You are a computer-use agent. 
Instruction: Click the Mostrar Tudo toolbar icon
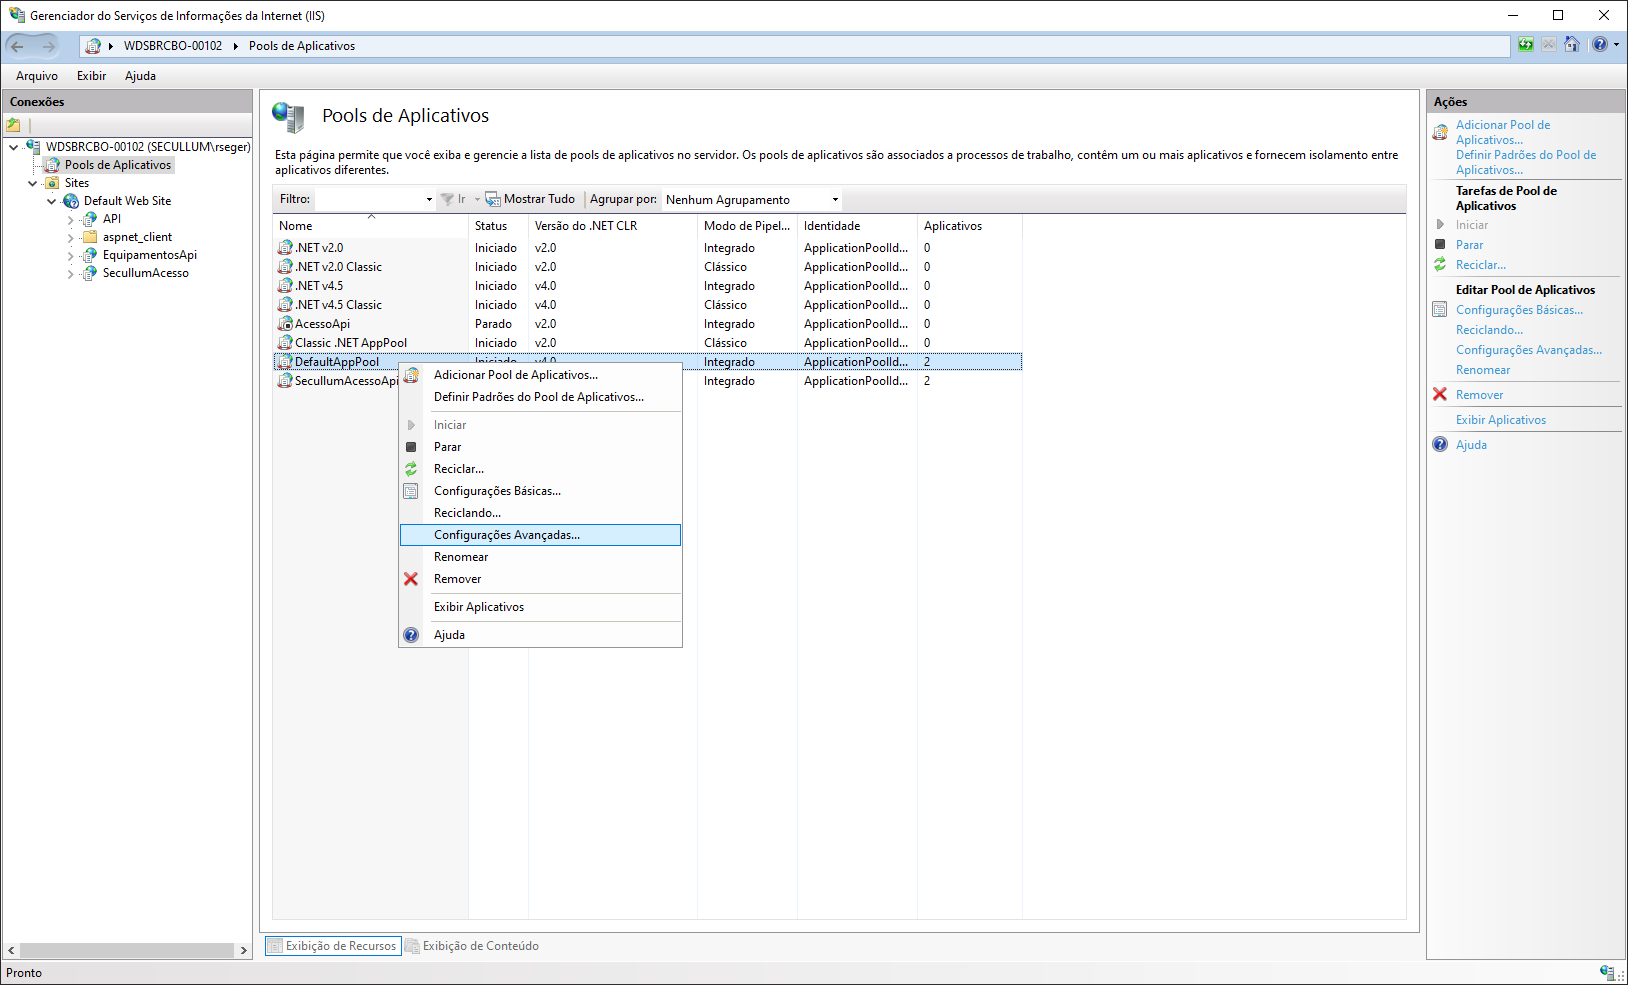click(x=493, y=199)
